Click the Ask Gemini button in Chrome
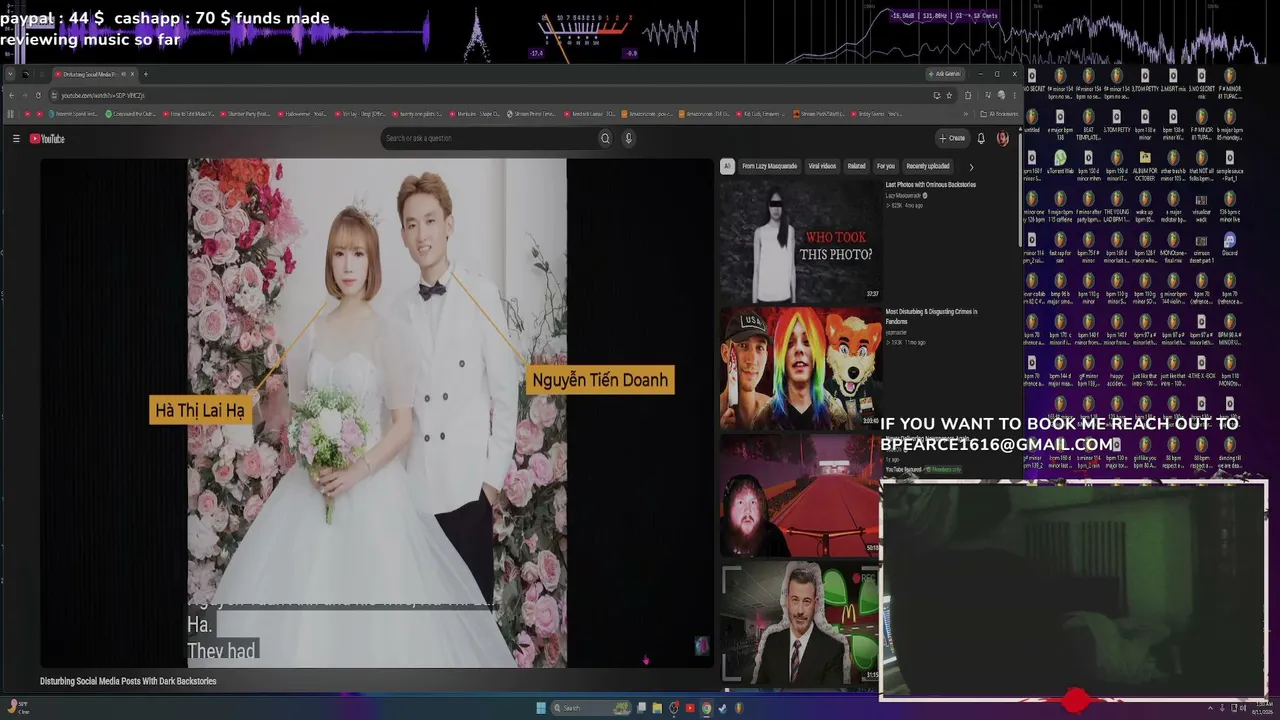This screenshot has height=720, width=1280. pos(945,74)
